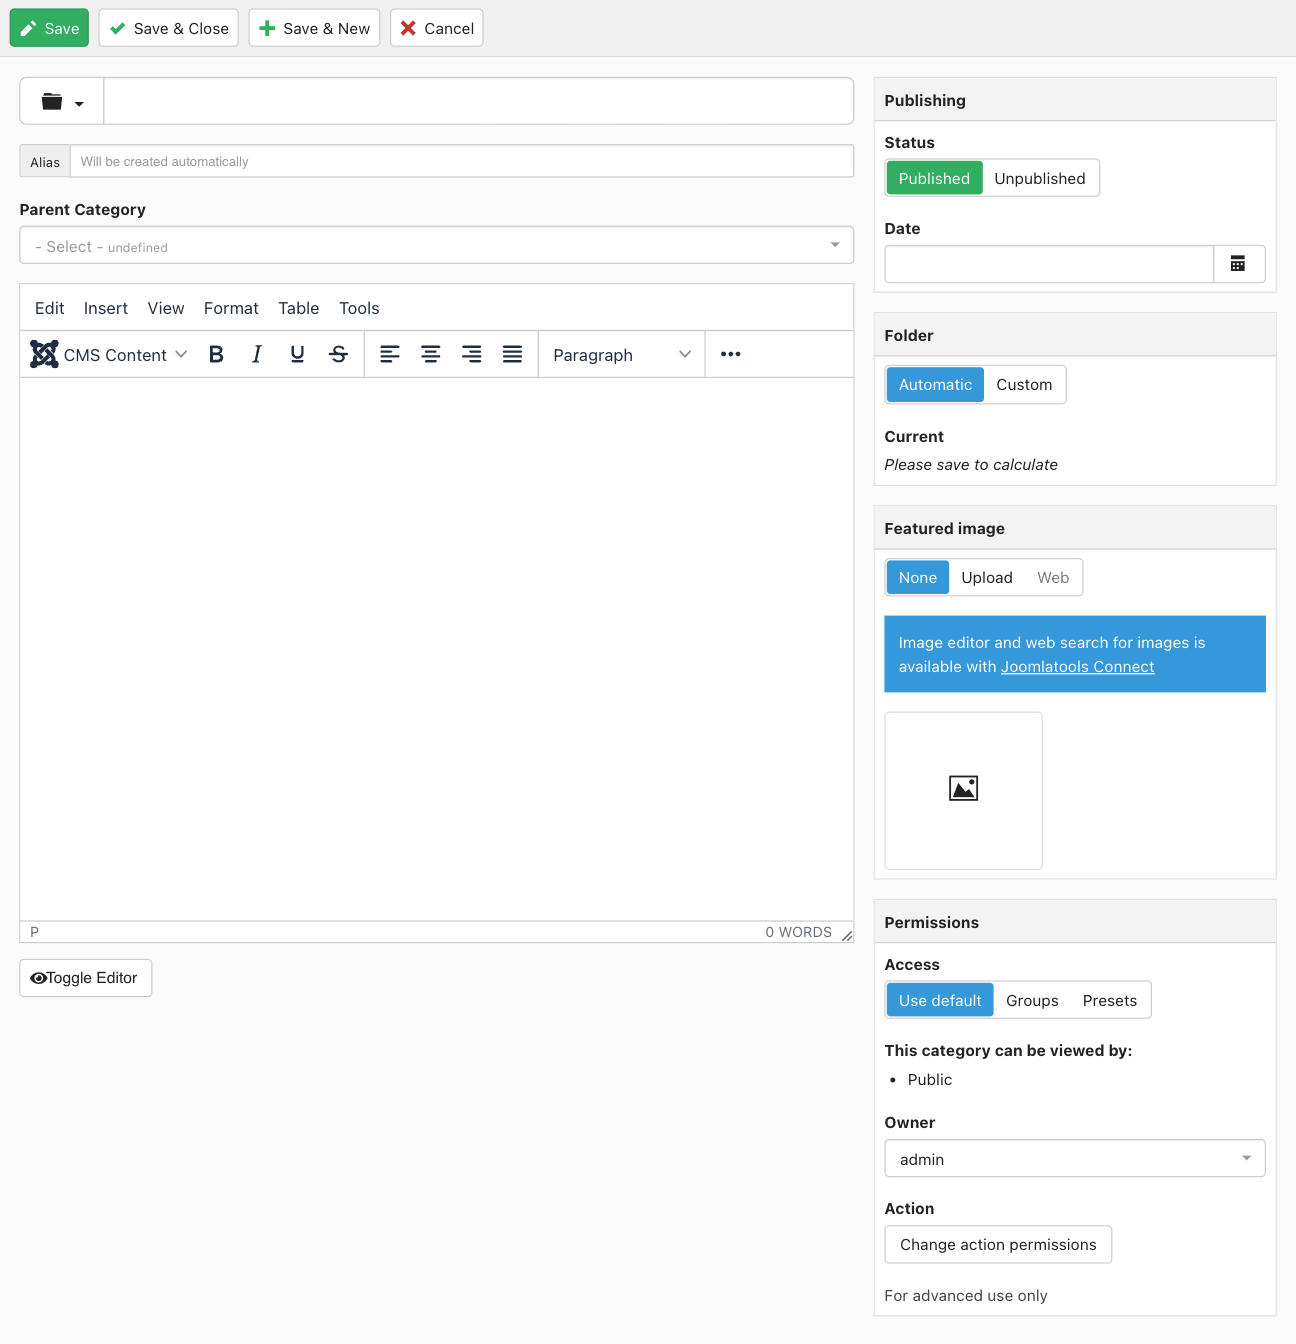
Task: Open the Owner admin dropdown
Action: coord(1074,1159)
